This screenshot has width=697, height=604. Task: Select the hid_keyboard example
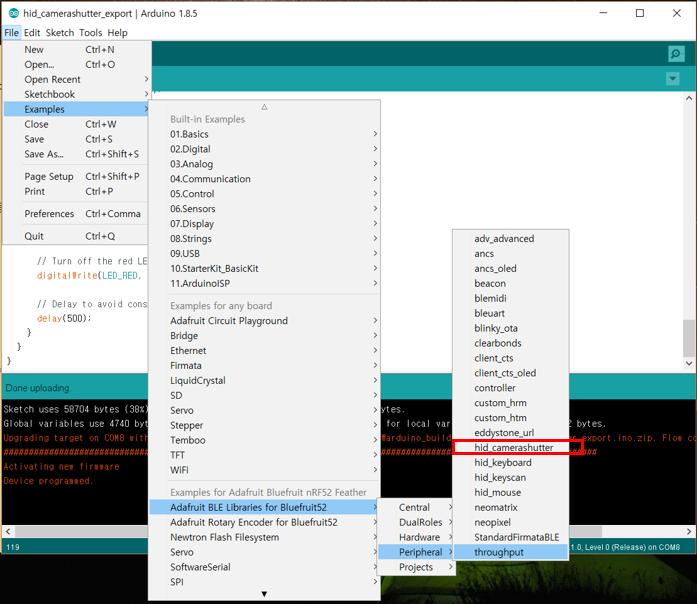502,463
